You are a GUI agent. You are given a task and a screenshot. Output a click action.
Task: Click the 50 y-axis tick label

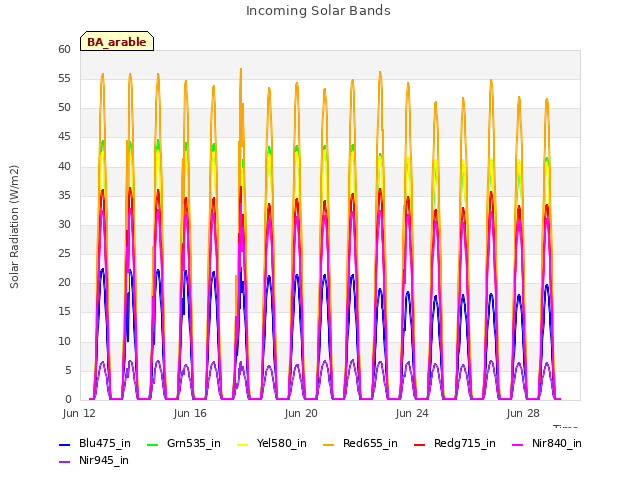[64, 108]
